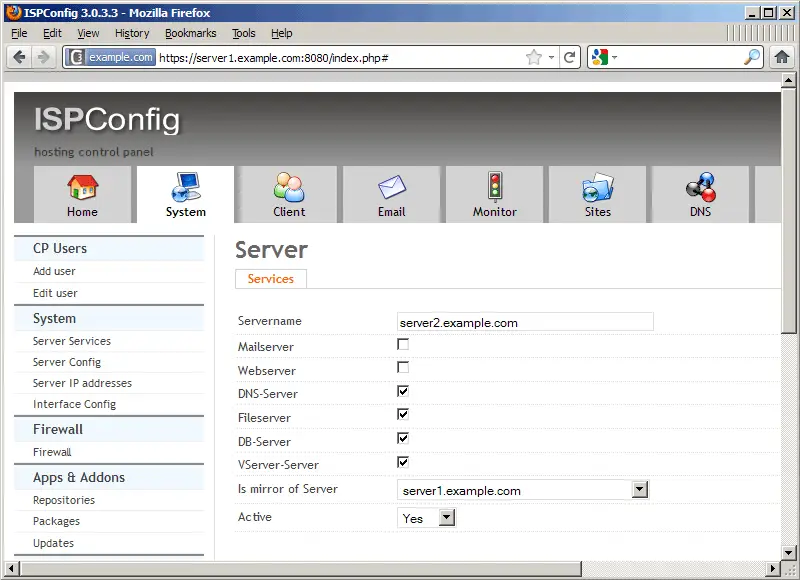Open the History menu
The image size is (800, 580).
point(132,33)
